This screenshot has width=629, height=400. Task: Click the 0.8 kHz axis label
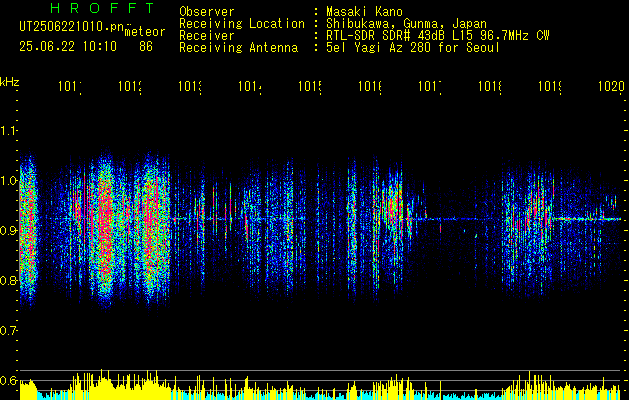pyautogui.click(x=8, y=280)
